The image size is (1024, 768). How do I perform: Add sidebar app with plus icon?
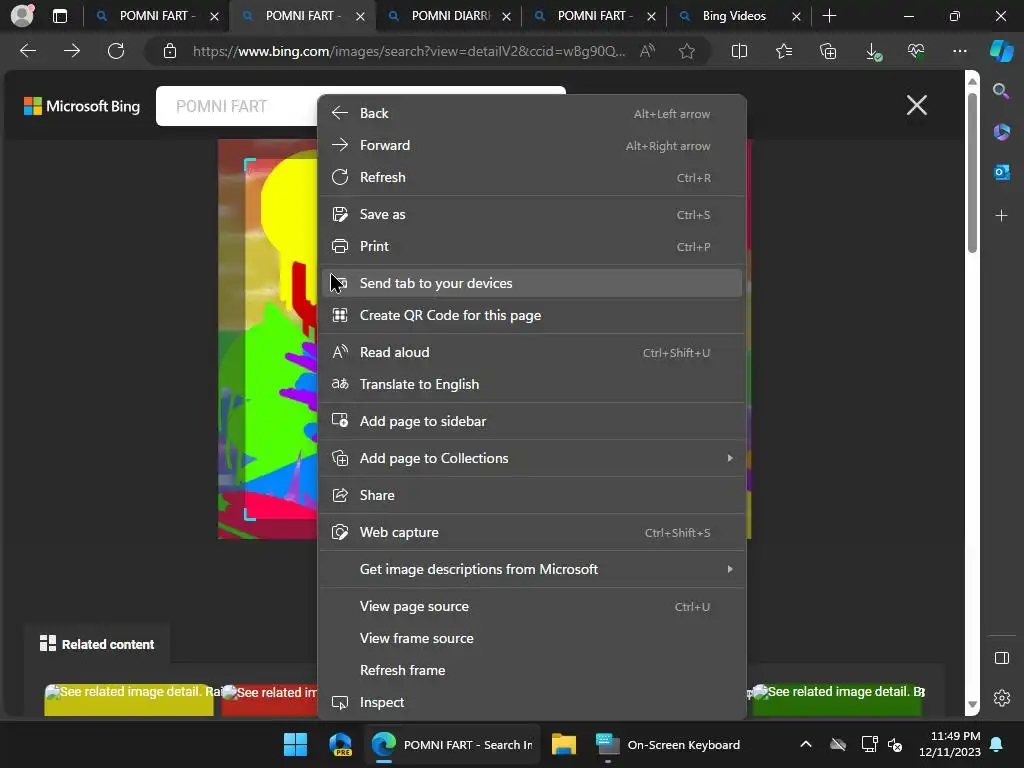(x=1001, y=216)
